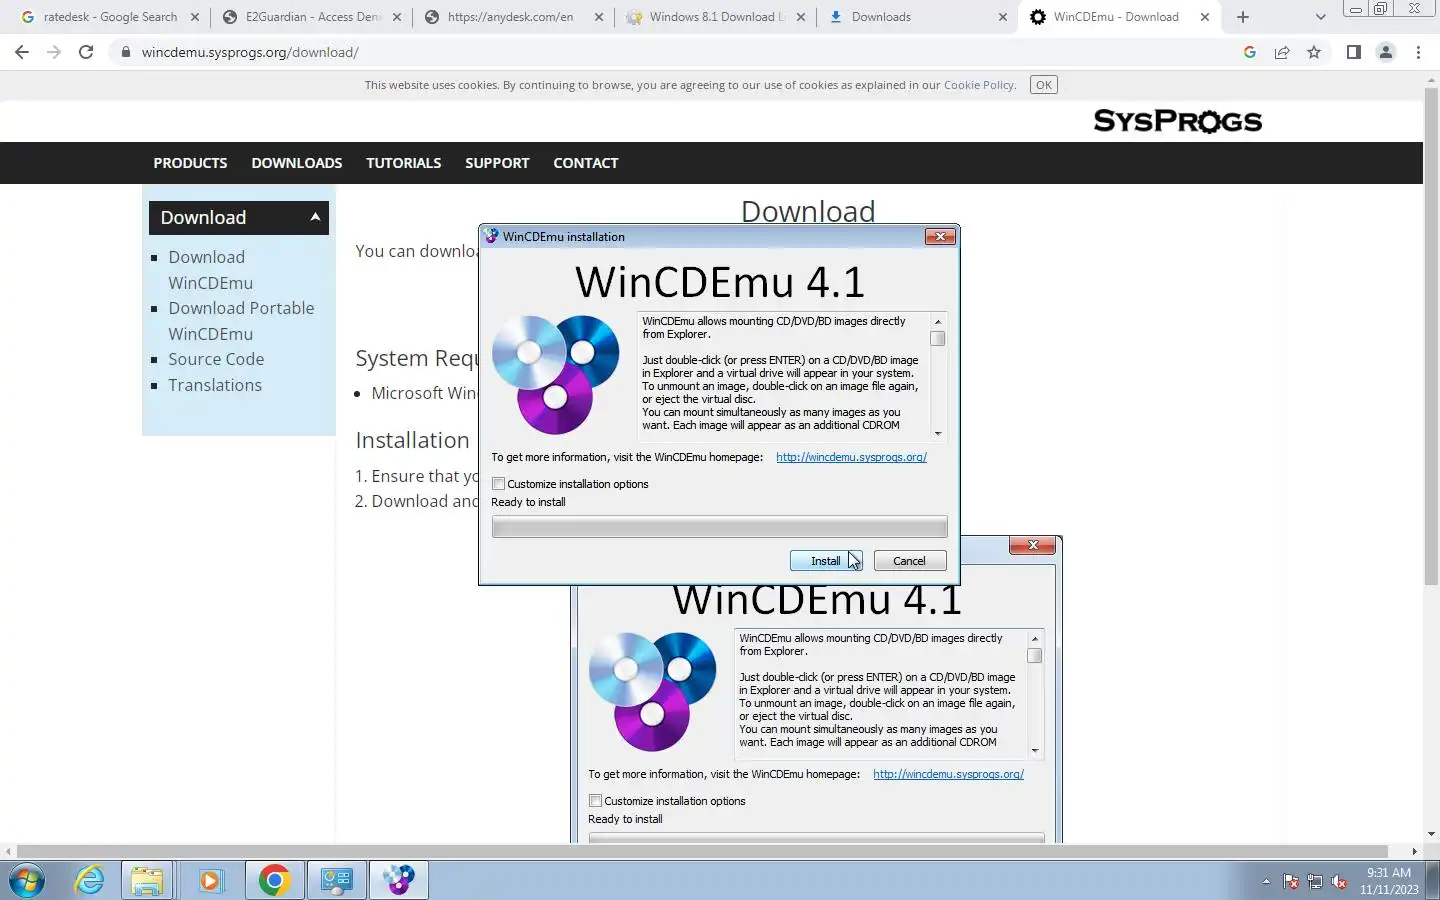Open the Source Code sidebar link
1440x900 pixels.
[x=216, y=359]
